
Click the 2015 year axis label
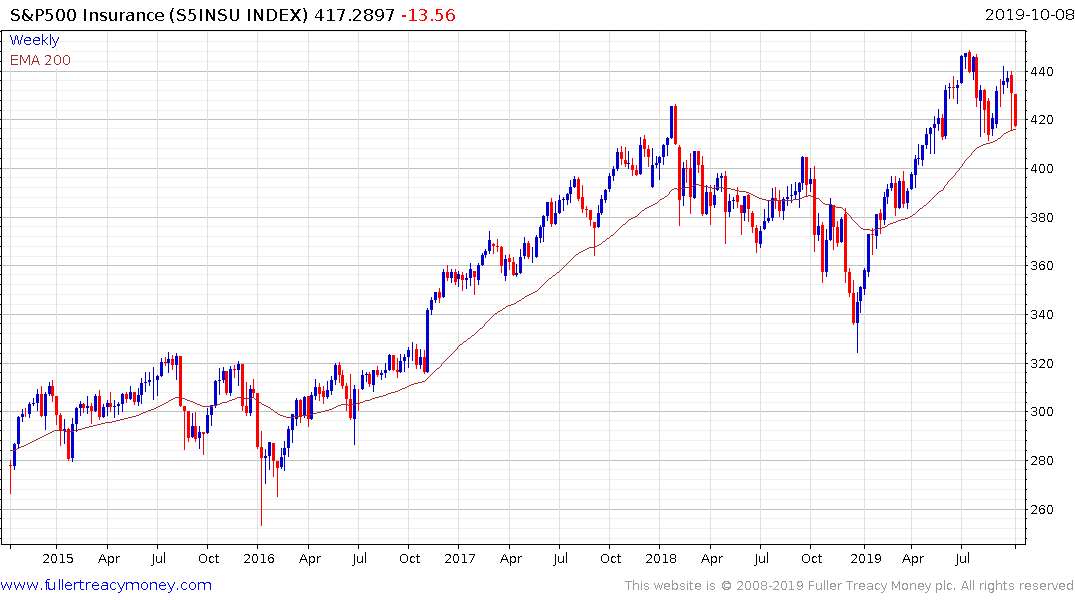58,558
